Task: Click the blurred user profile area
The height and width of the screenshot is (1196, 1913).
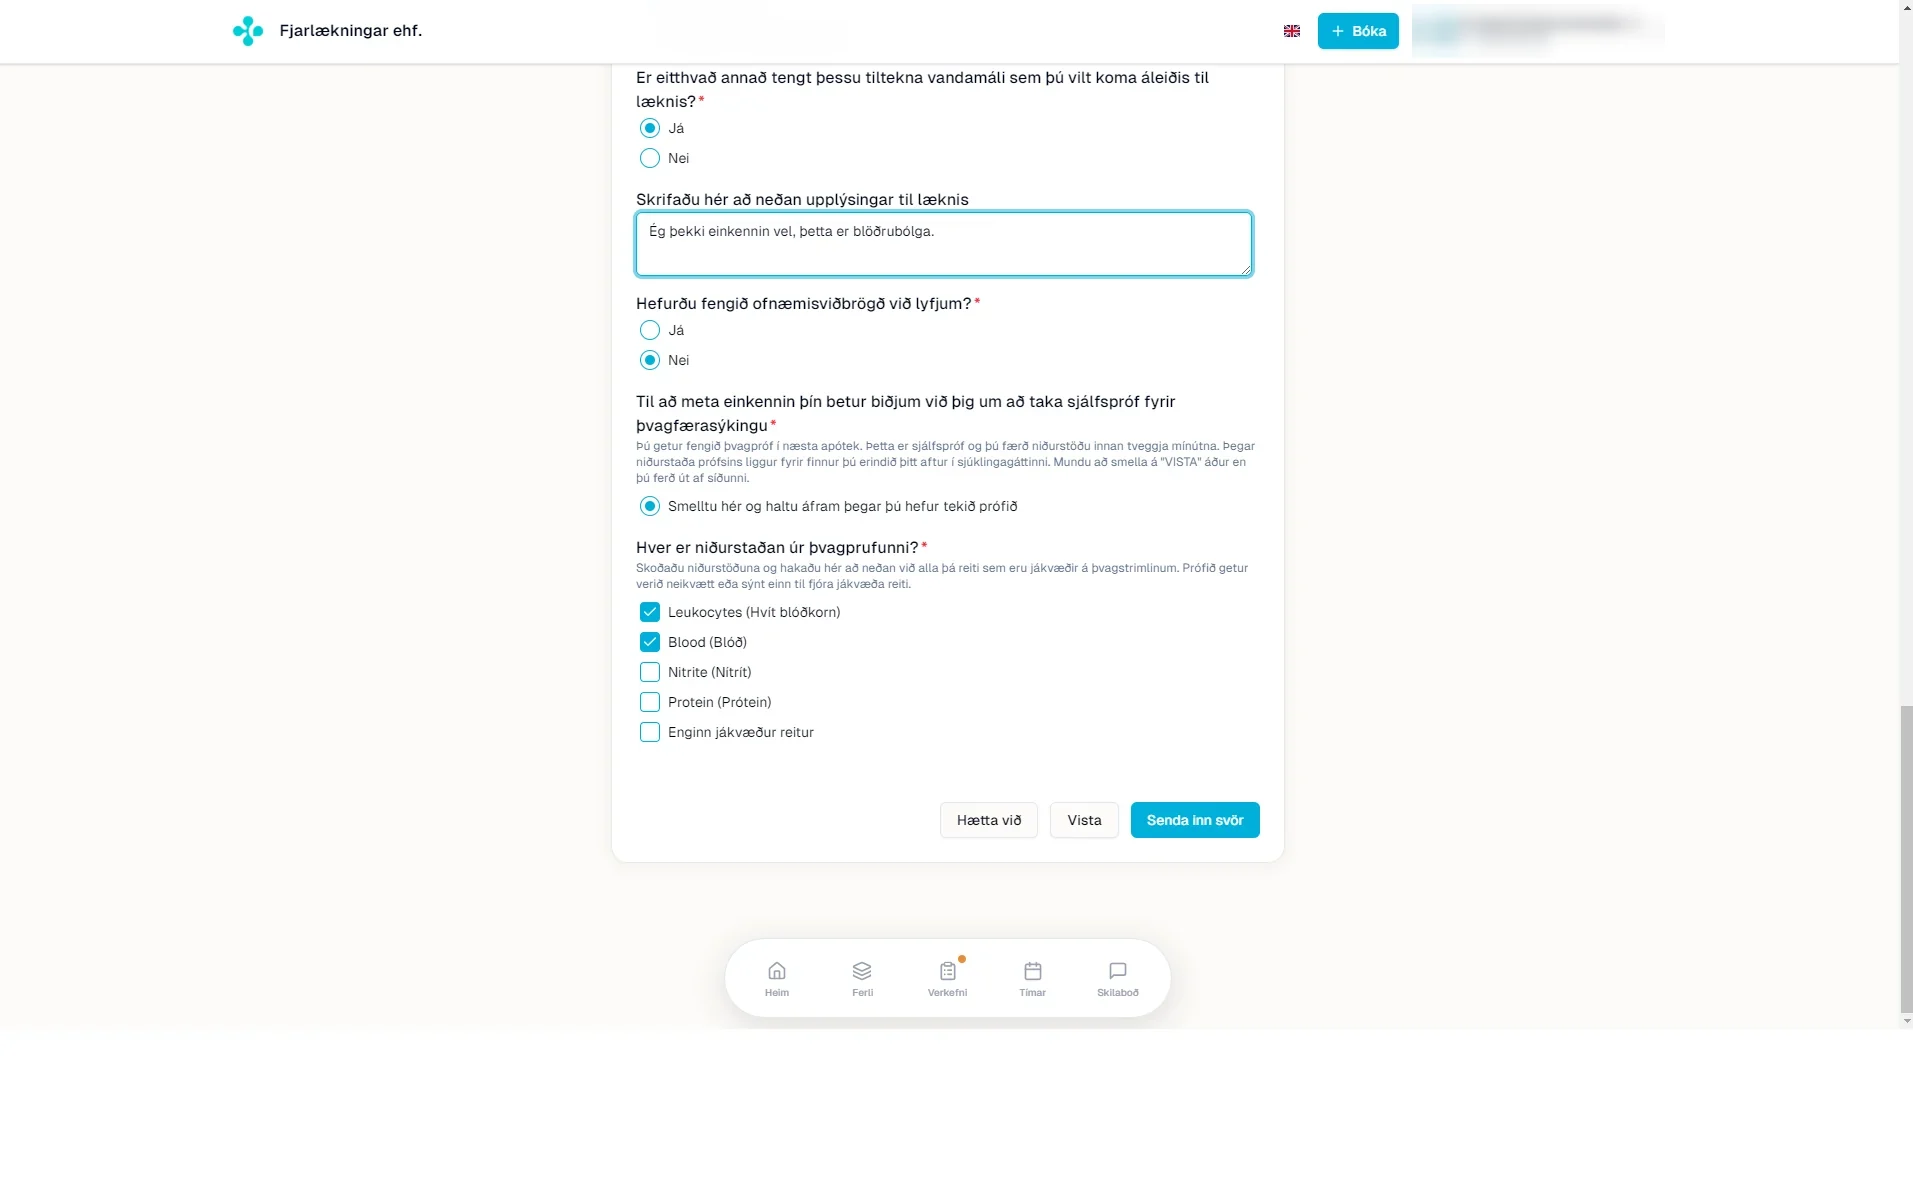Action: pos(1538,30)
